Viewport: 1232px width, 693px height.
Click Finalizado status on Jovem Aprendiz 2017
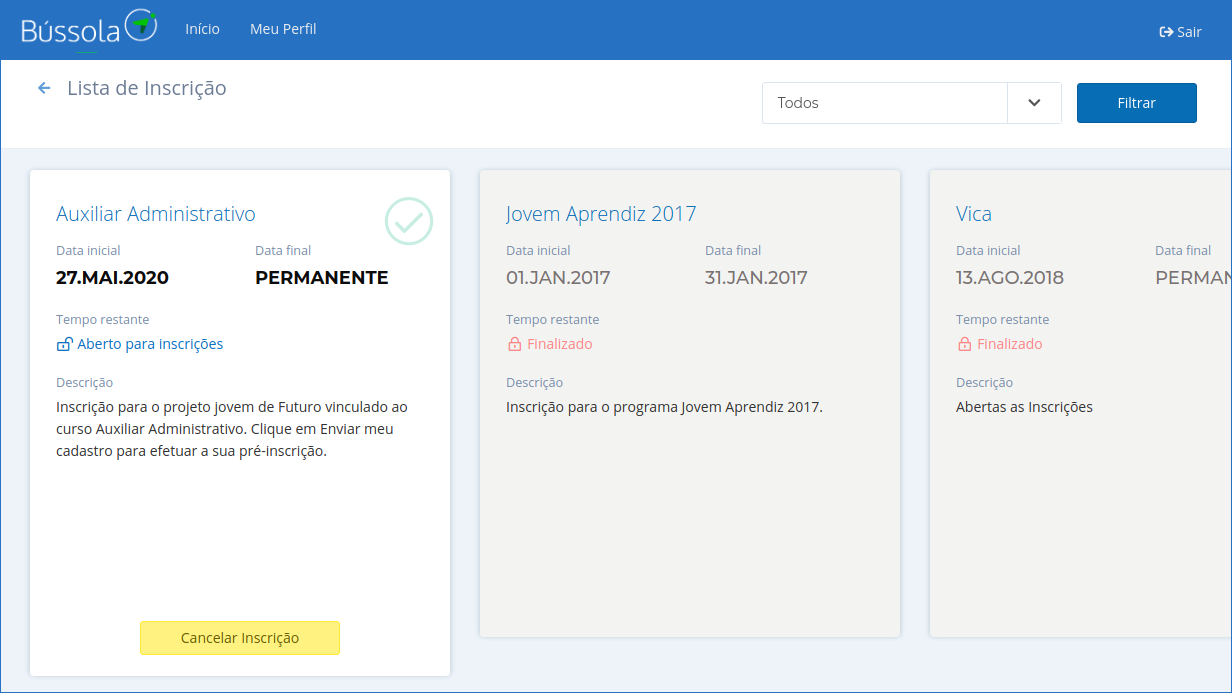coord(560,344)
